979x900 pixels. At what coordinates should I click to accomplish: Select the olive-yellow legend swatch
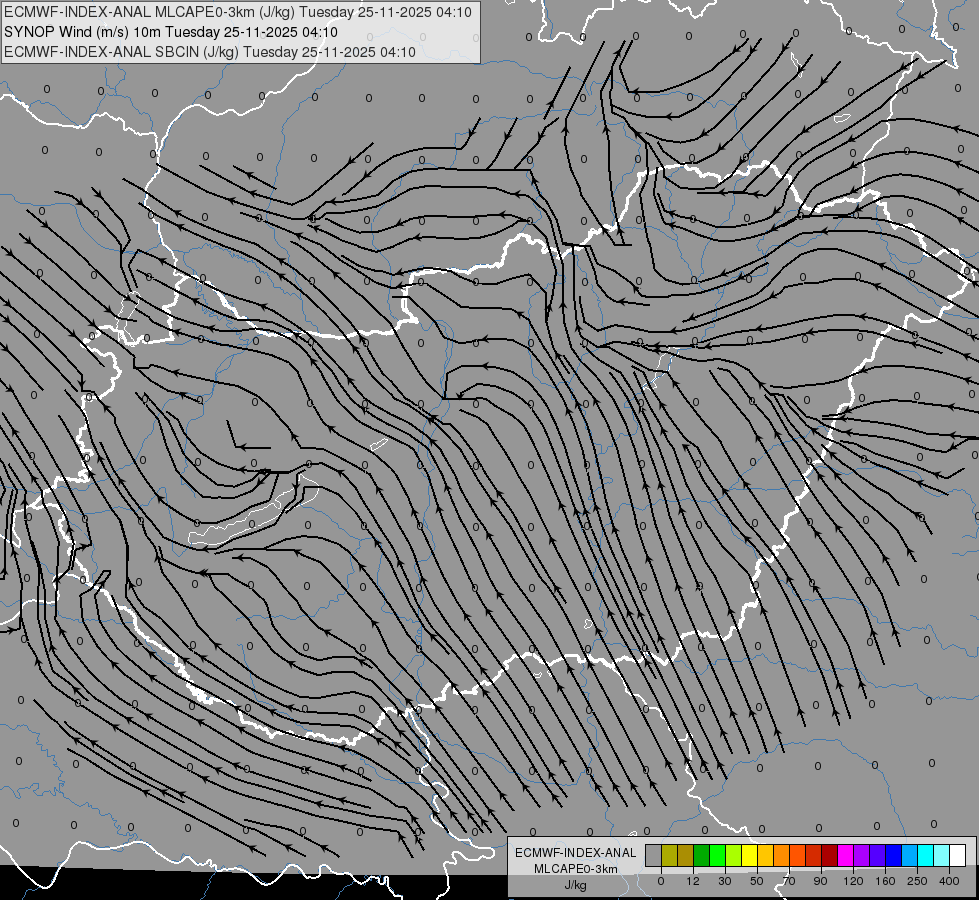point(669,856)
